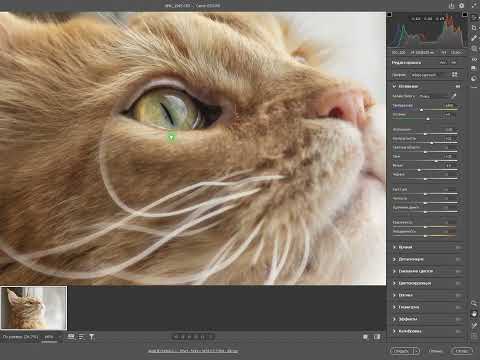Viewport: 480px width, 360px height.
Task: Select the Red Eye removal tool
Action: click(474, 59)
